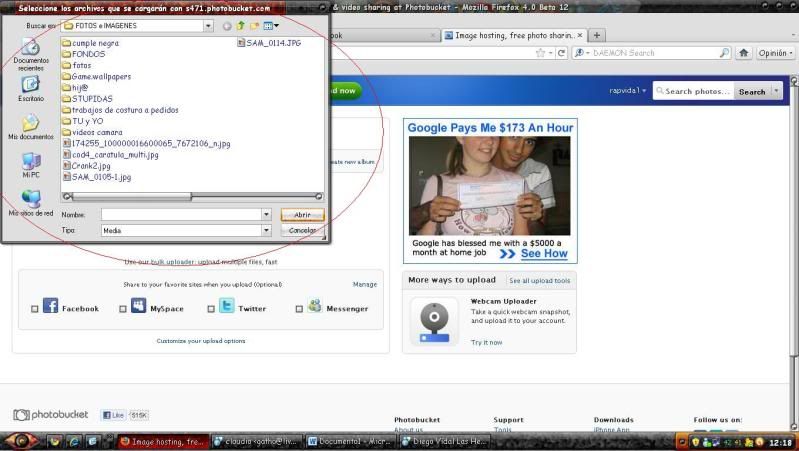Click See all upload tools link

click(x=540, y=281)
